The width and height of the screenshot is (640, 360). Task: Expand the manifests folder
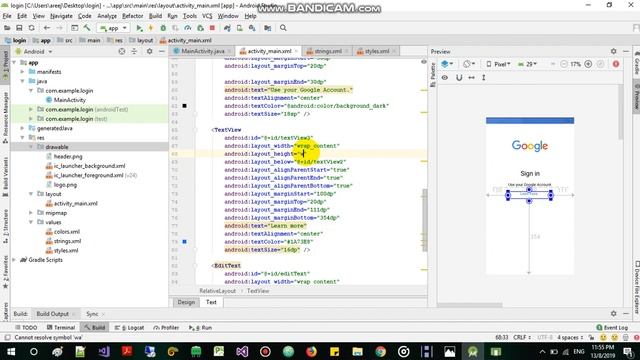click(22, 72)
